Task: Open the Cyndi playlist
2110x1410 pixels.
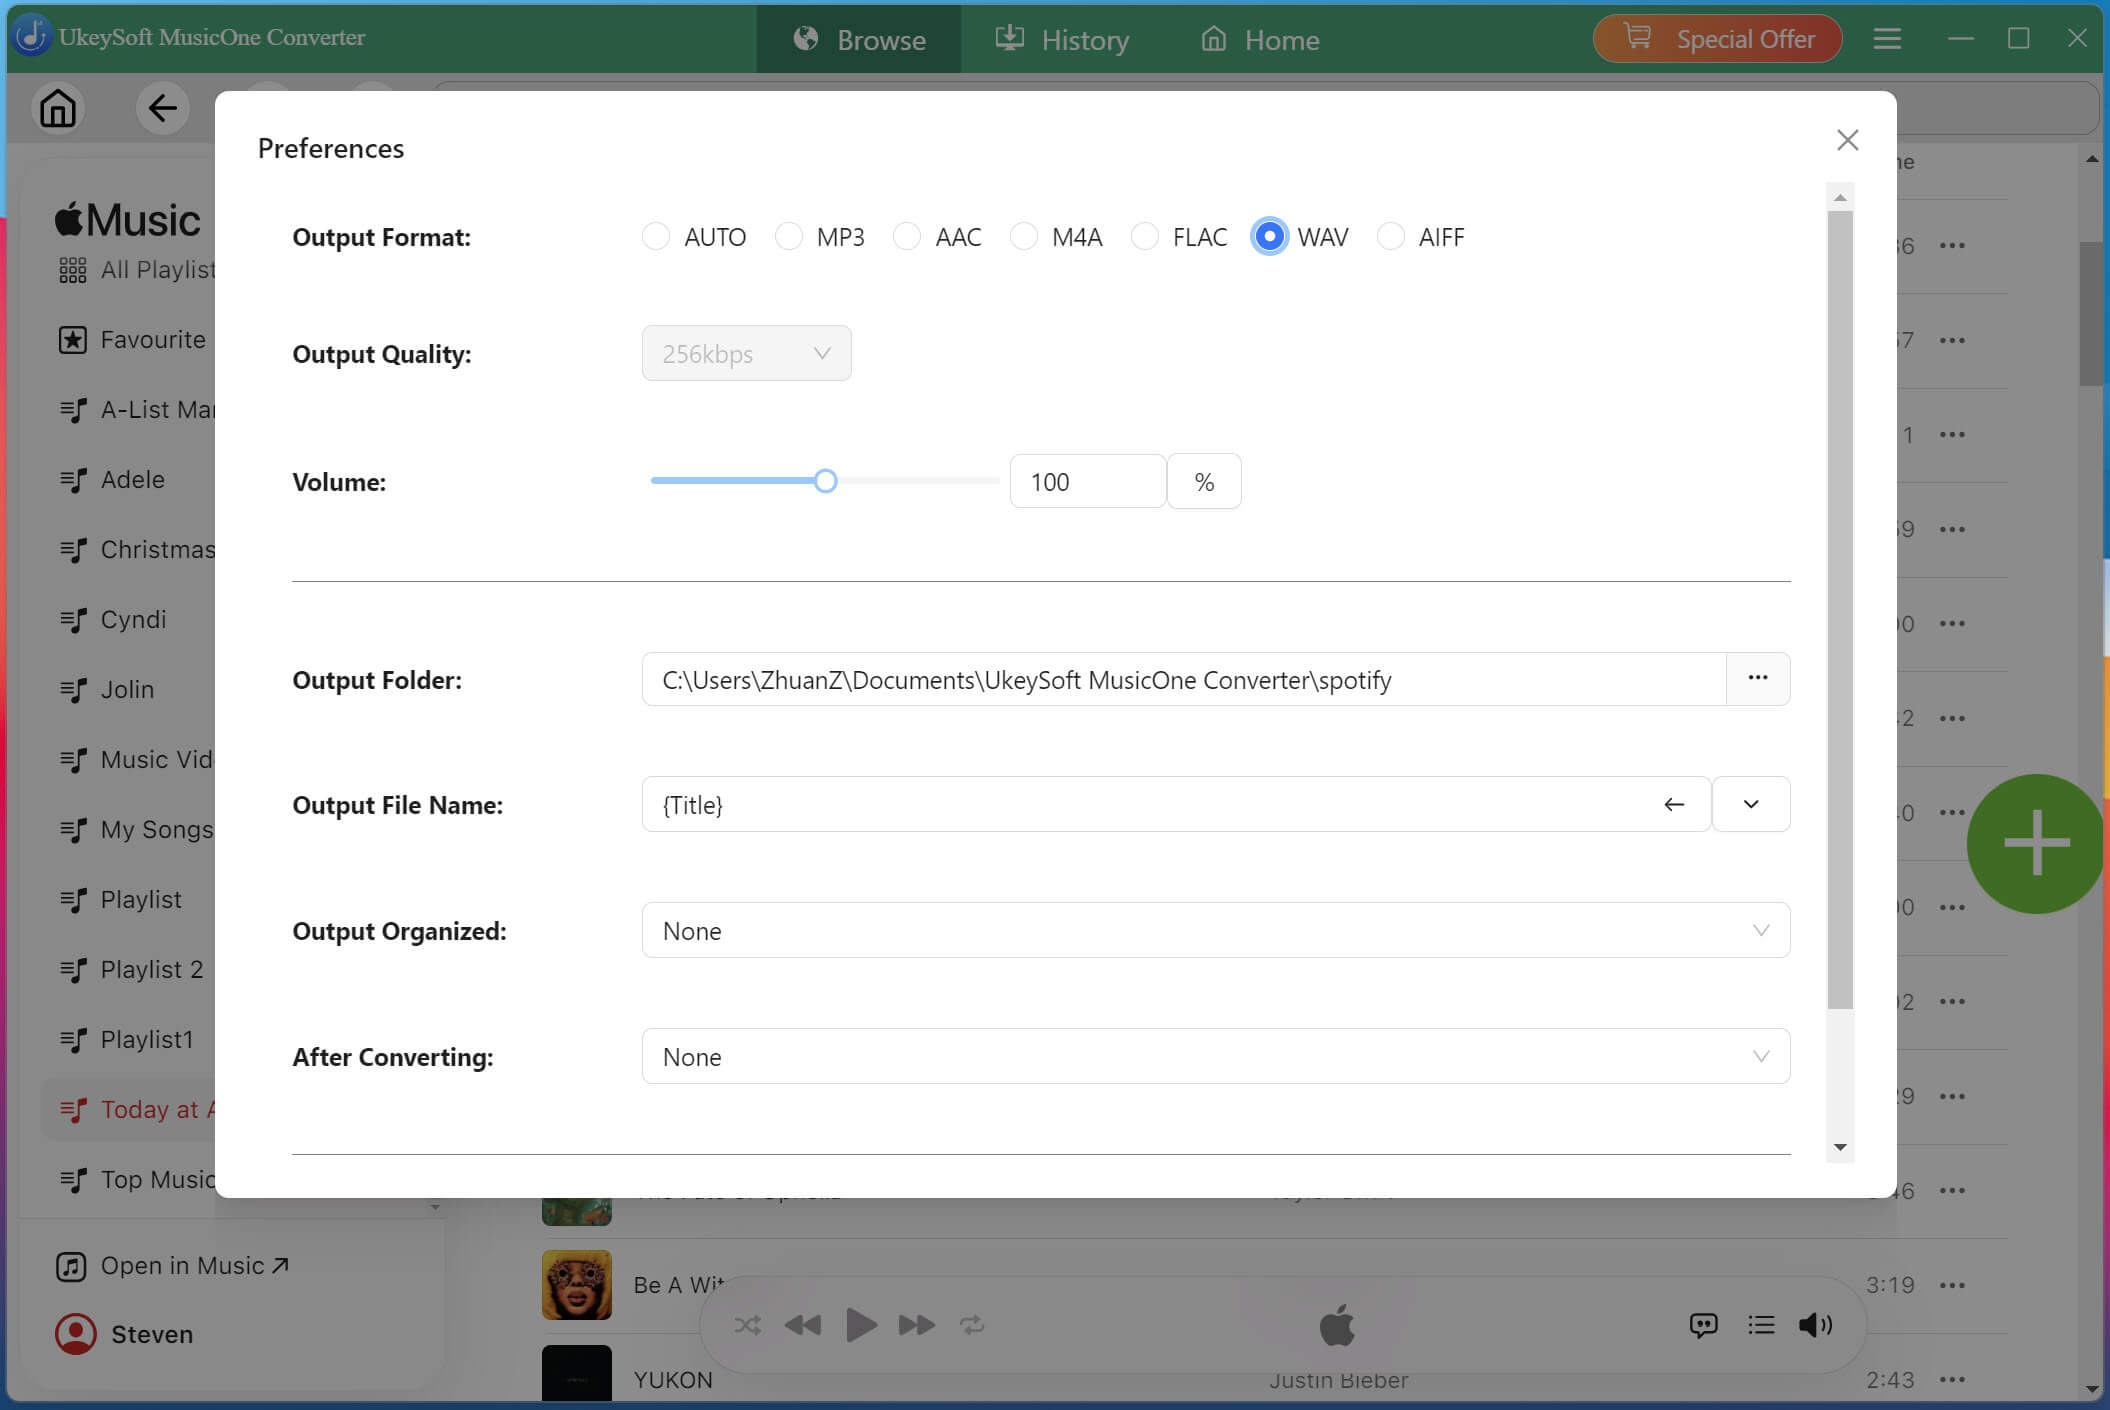Action: point(113,620)
